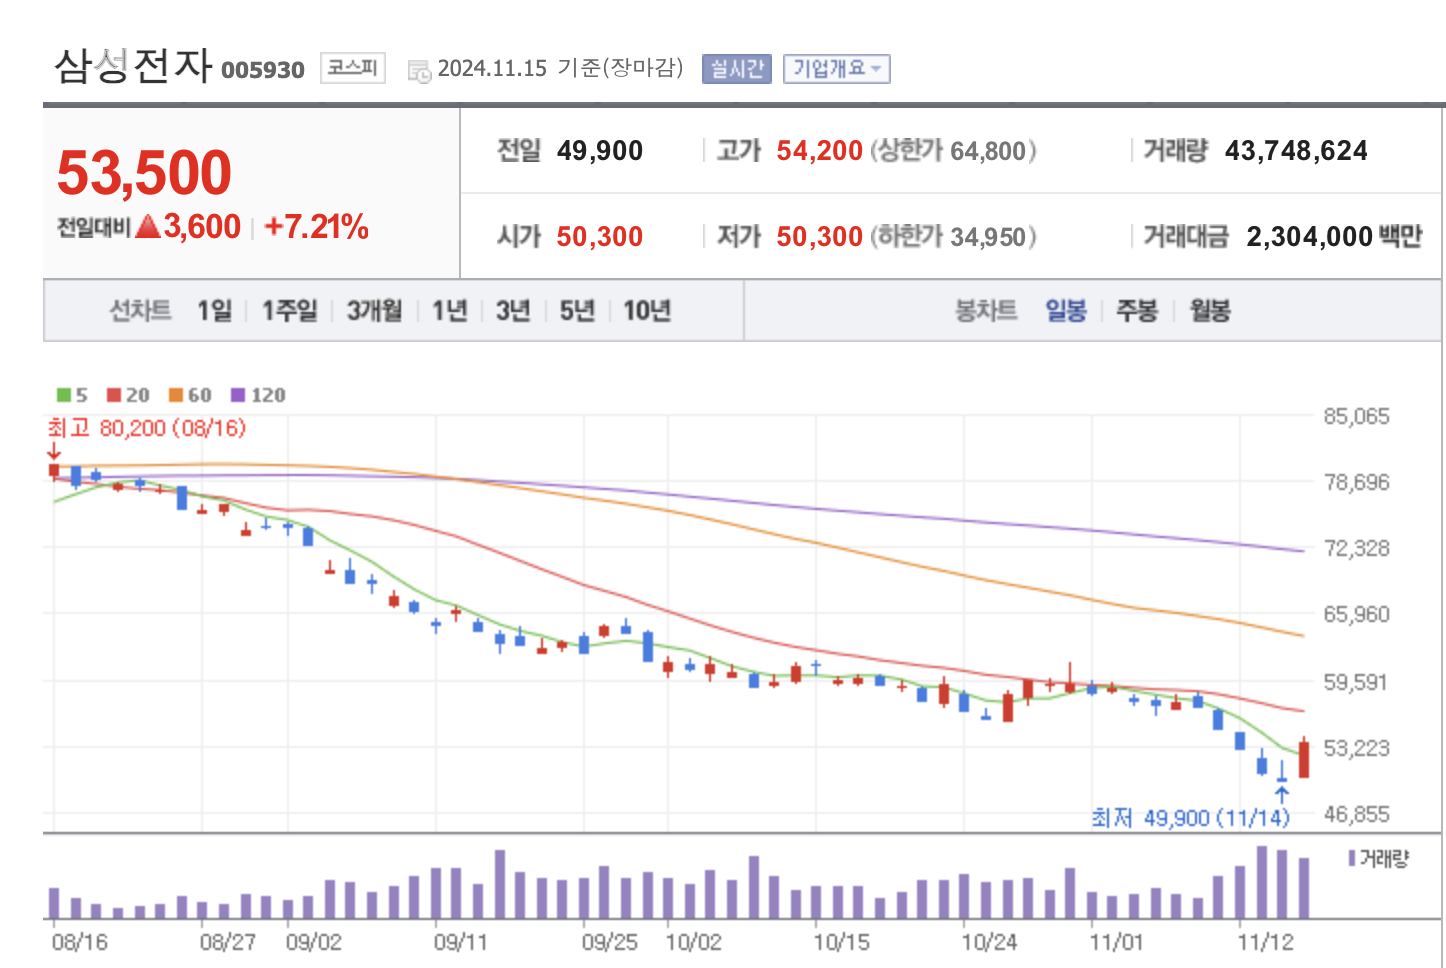The image size is (1446, 968).
Task: Open the 기업개요 dropdown
Action: (836, 68)
